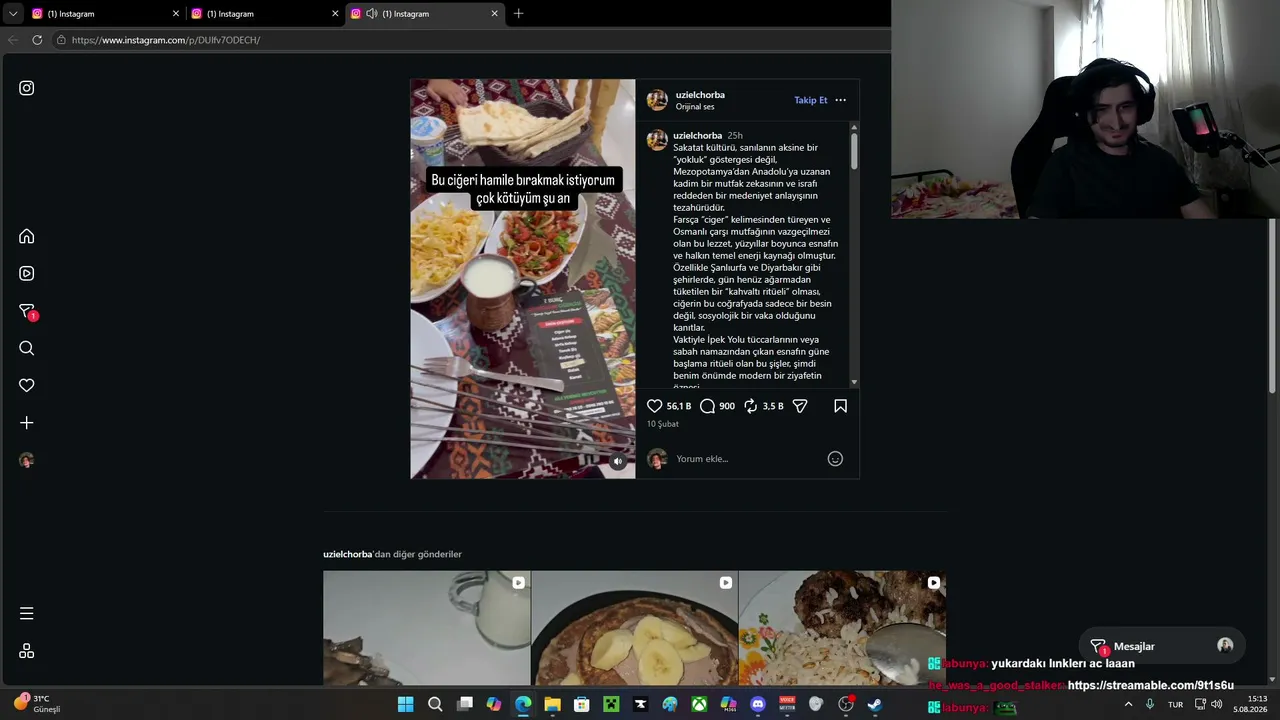Launch Minecraft from the taskbar
Screen dimensions: 1280x720
click(611, 704)
